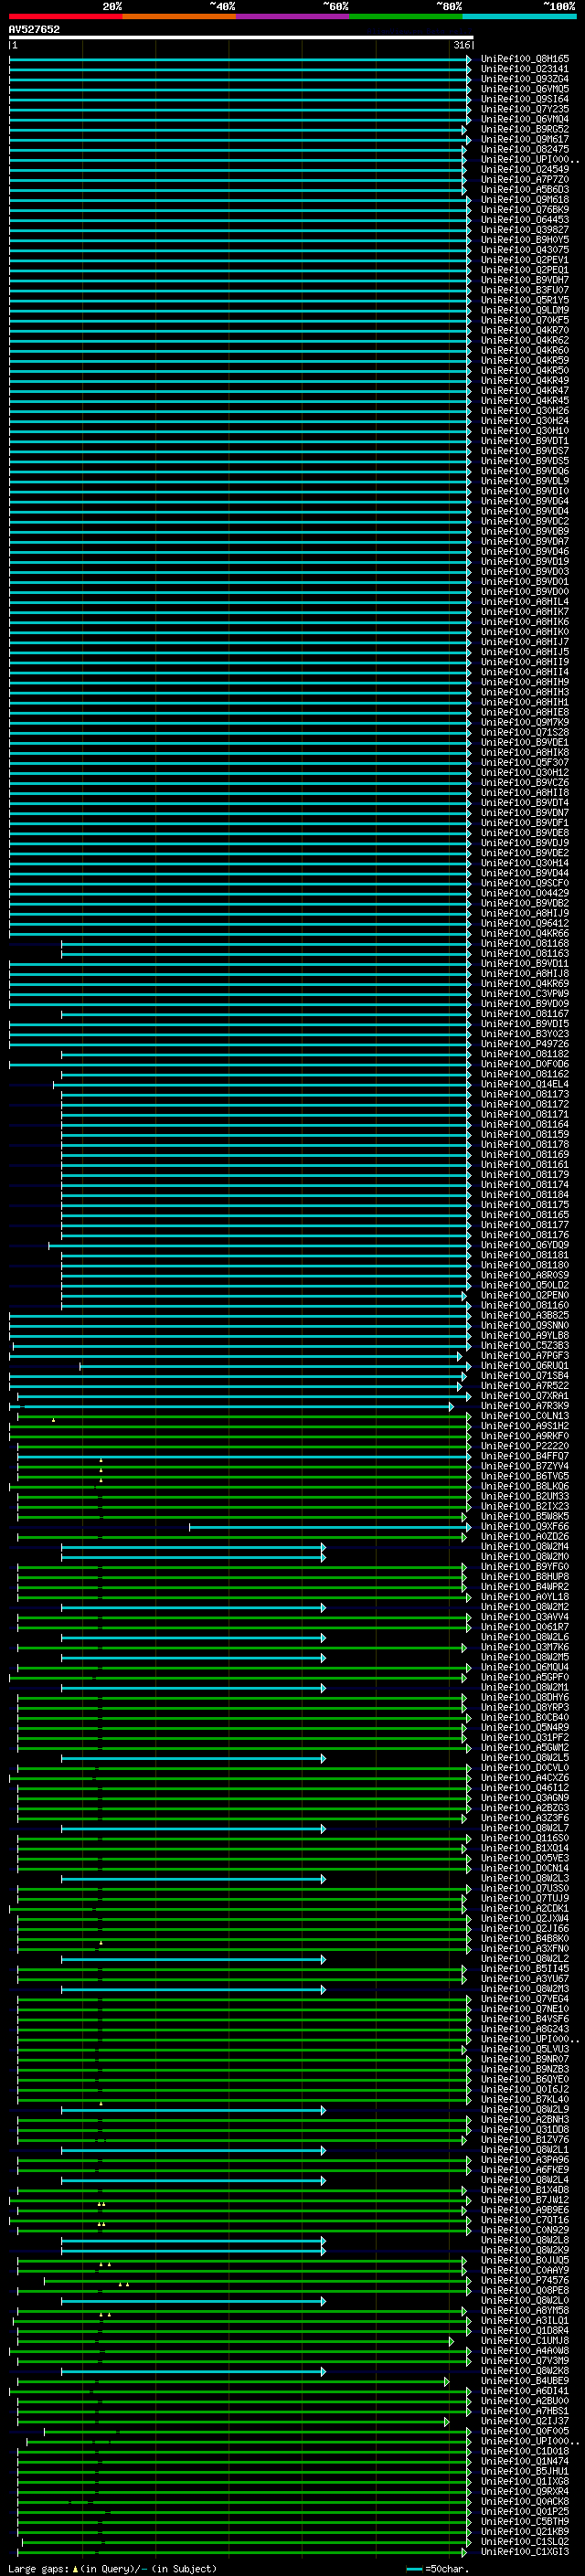
Task: Select hit label UniRef100_A9YLB8
Action: click(525, 1335)
